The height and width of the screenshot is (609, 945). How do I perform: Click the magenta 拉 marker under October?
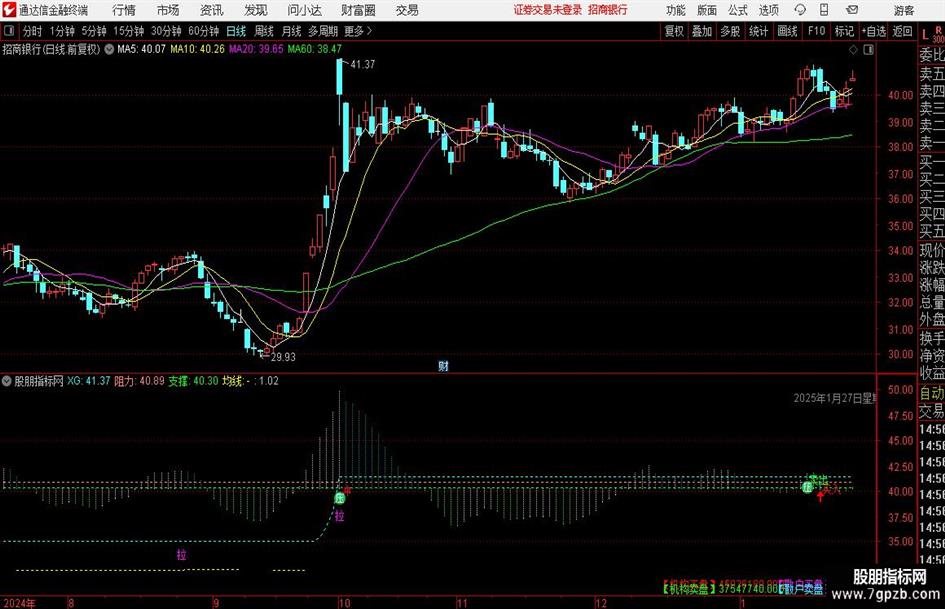(x=340, y=516)
